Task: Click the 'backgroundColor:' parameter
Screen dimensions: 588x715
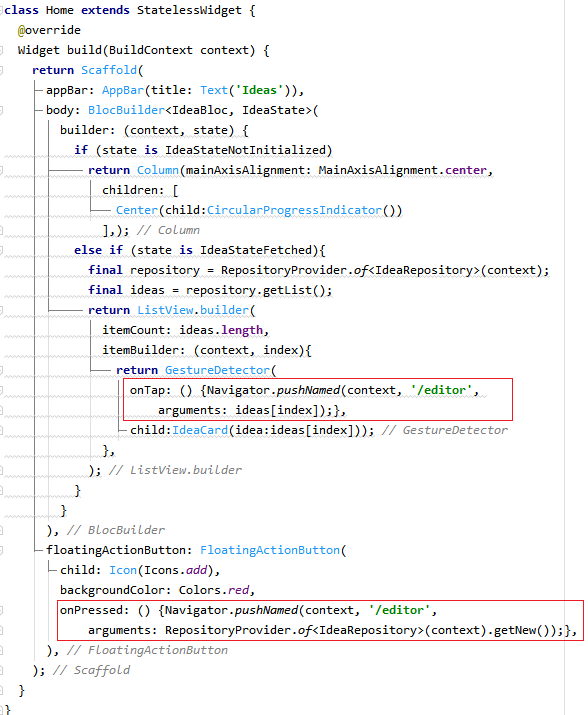Action: click(116, 591)
